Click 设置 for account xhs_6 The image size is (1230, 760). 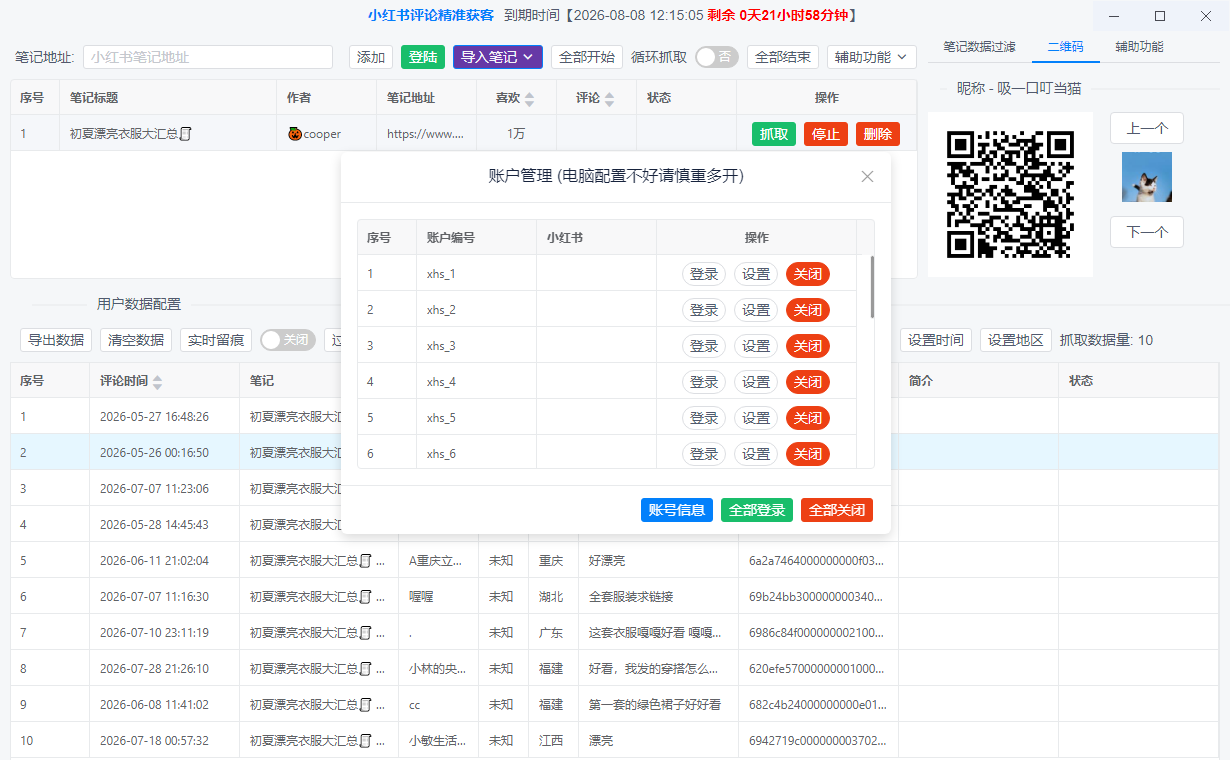756,454
